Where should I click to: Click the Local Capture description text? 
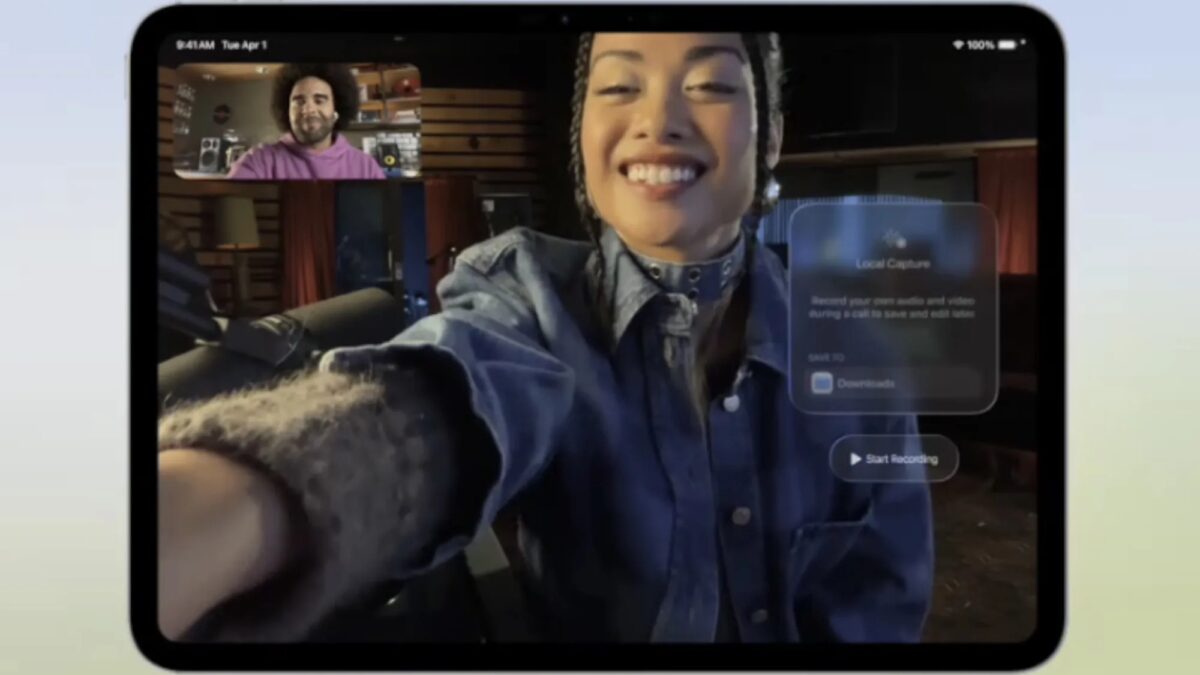point(893,307)
